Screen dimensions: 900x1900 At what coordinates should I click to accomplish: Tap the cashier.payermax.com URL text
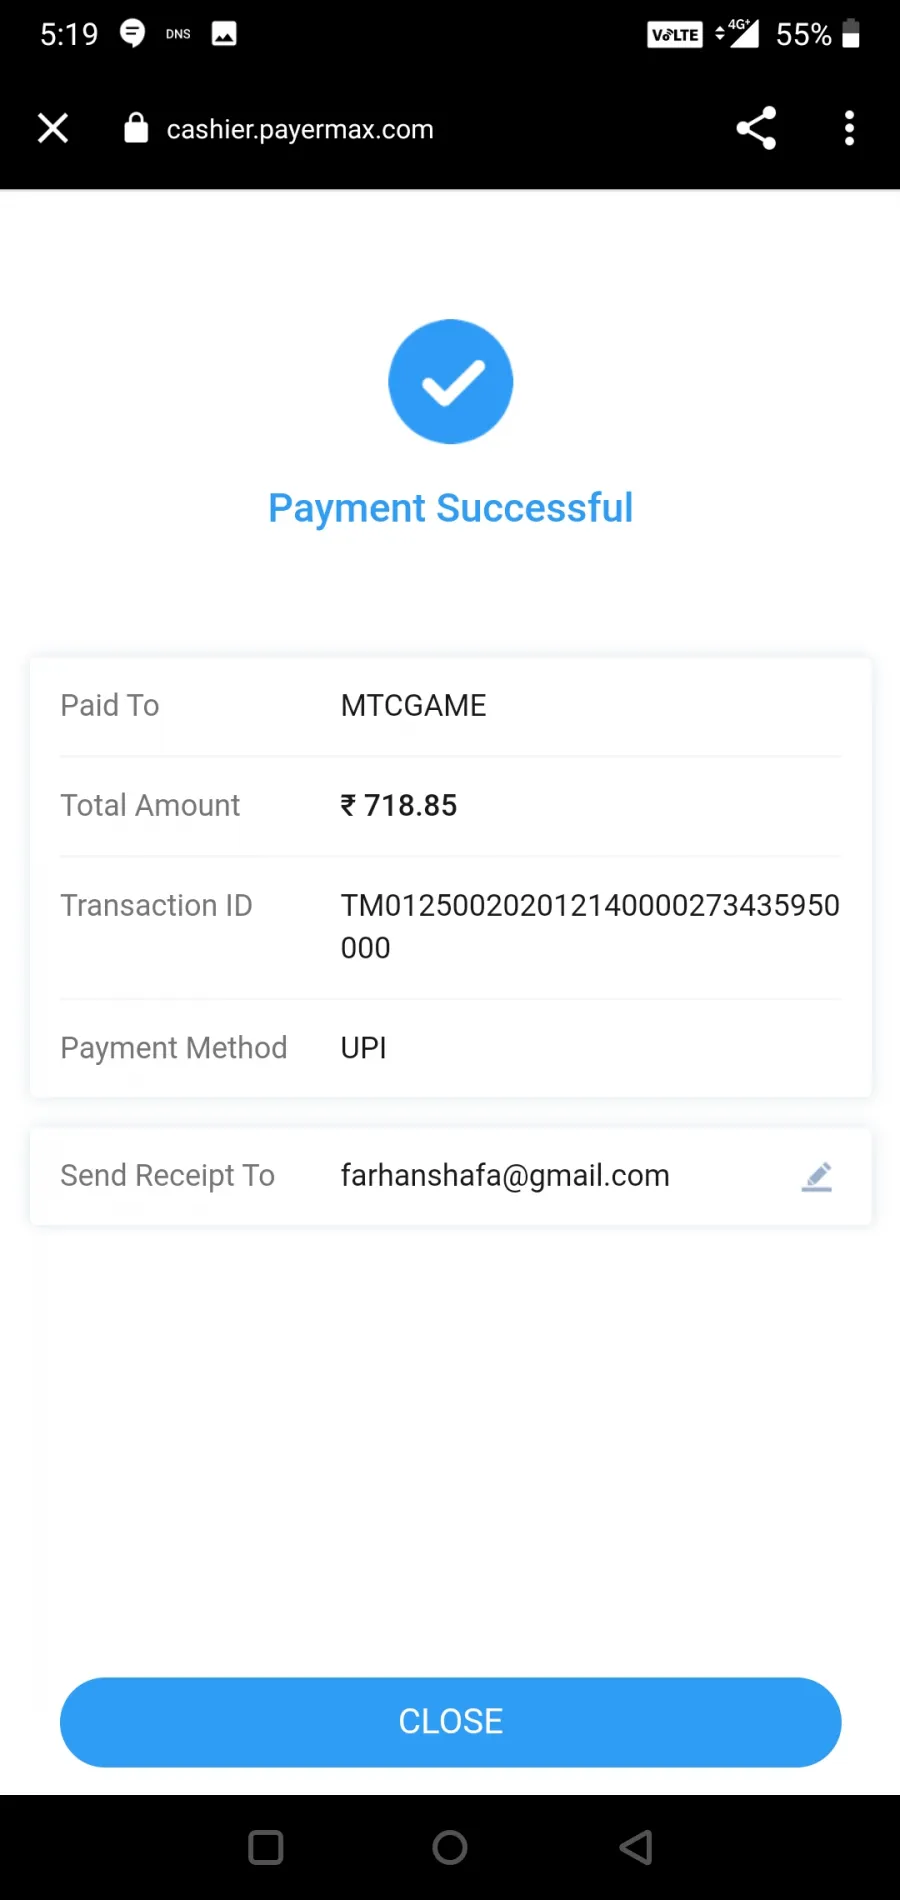(300, 129)
